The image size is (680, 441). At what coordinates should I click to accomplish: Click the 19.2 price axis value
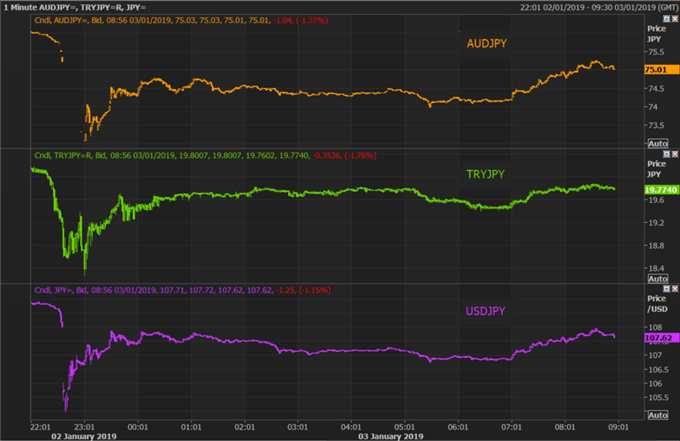[656, 223]
